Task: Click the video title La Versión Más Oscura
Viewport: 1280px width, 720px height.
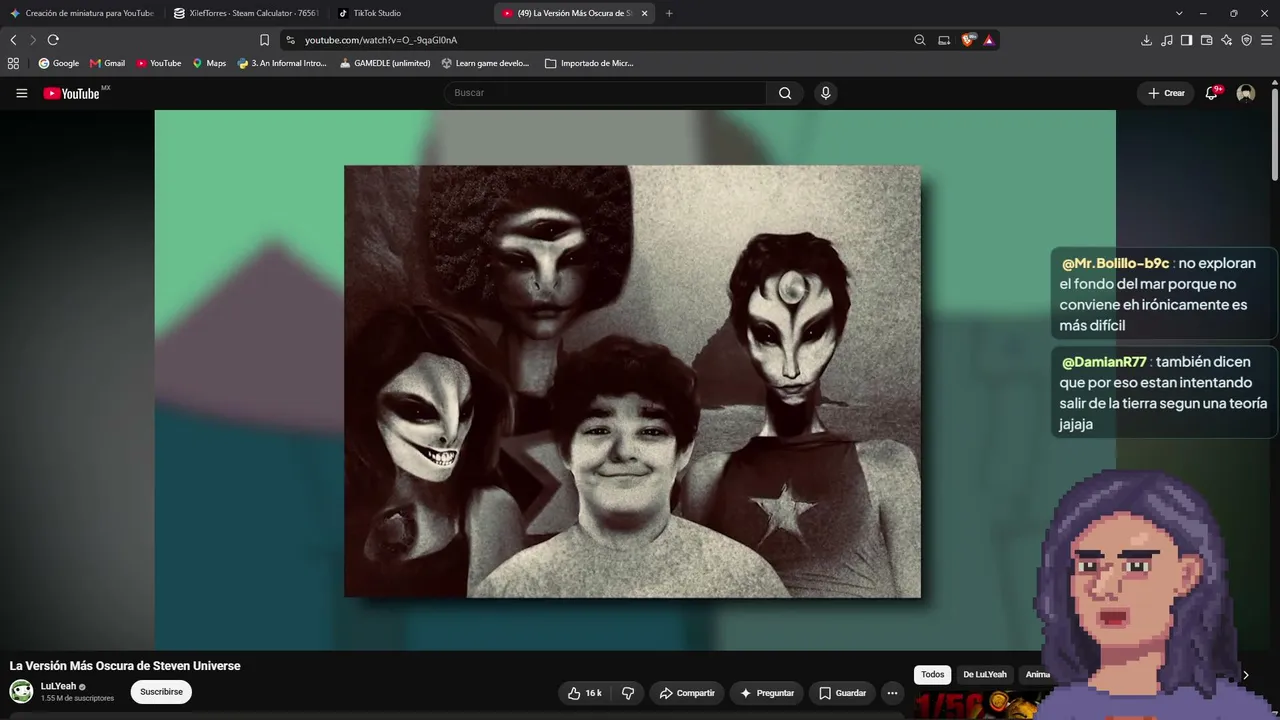Action: tap(125, 666)
